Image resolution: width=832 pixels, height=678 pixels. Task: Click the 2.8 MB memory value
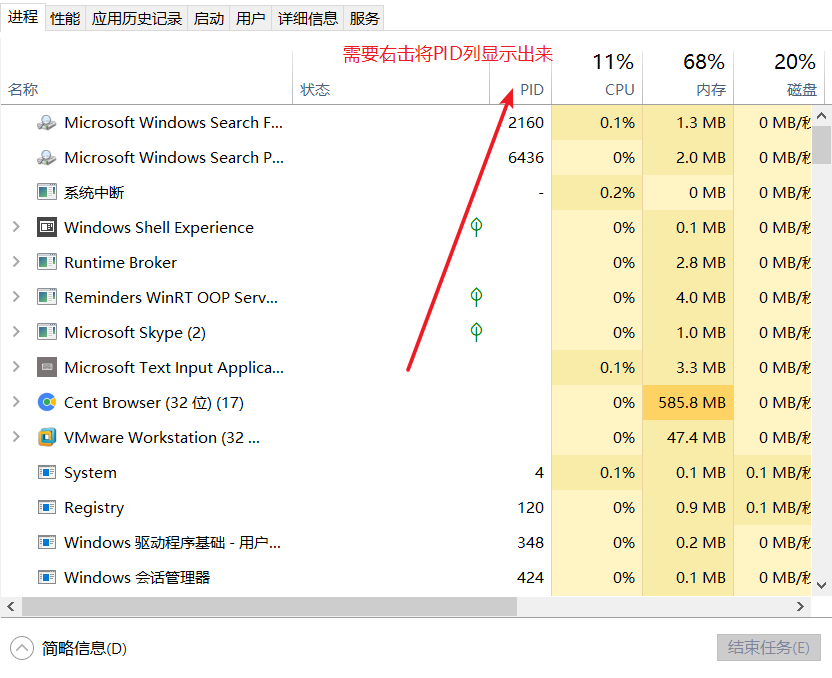tap(700, 262)
